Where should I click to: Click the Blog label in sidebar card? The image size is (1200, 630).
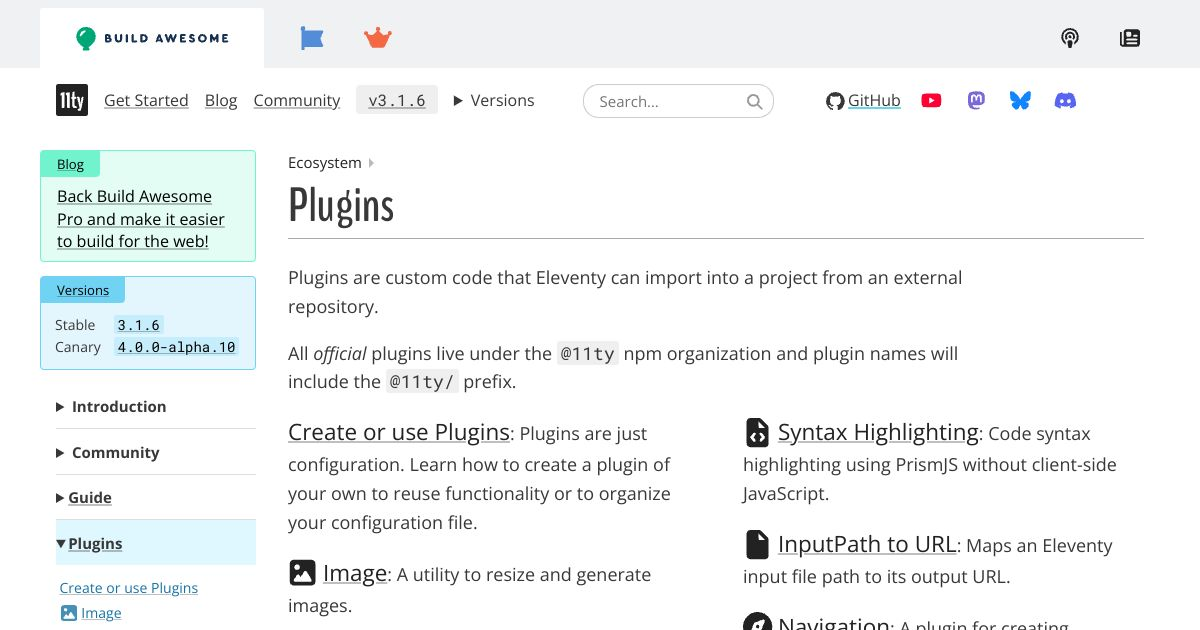point(70,164)
